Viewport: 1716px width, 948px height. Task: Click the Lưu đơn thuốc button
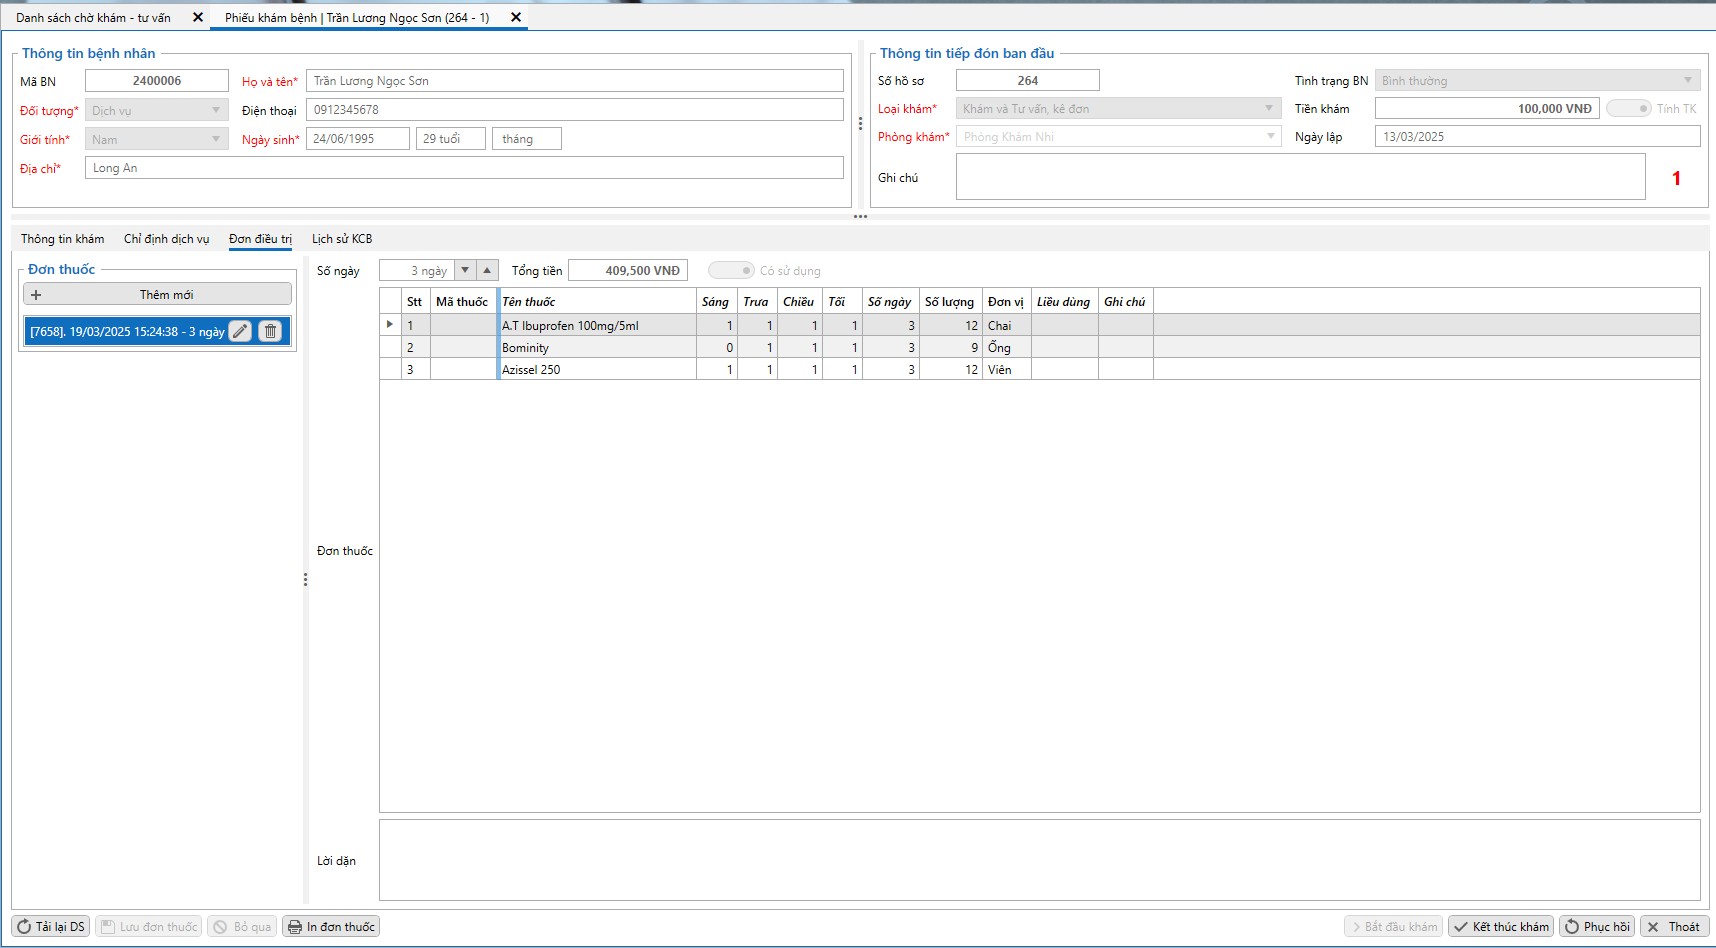tap(148, 926)
